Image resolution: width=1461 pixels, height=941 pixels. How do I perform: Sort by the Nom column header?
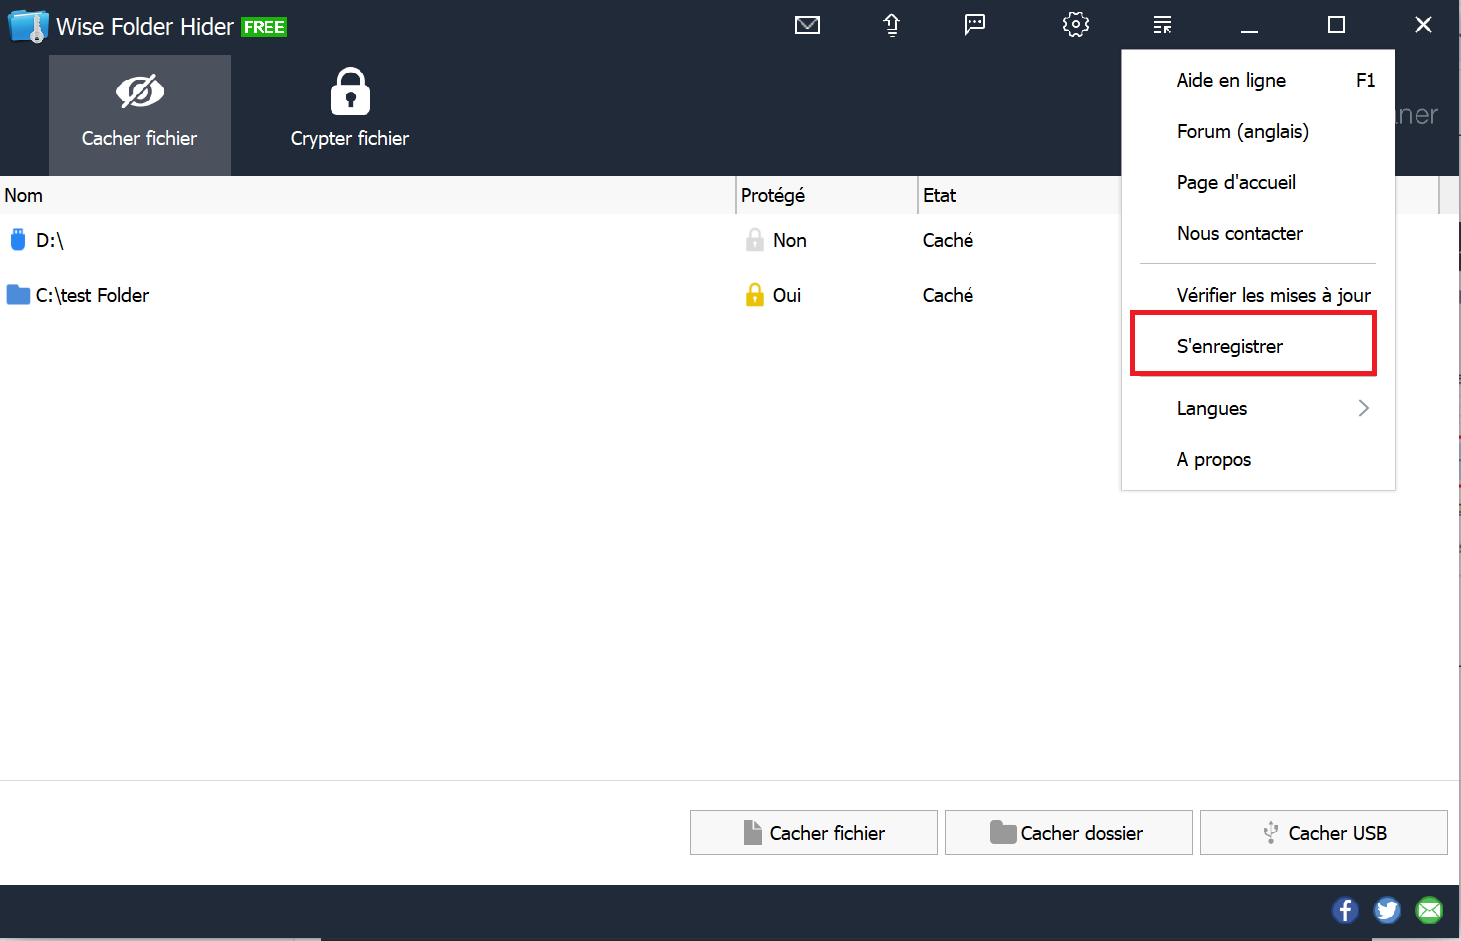coord(368,195)
